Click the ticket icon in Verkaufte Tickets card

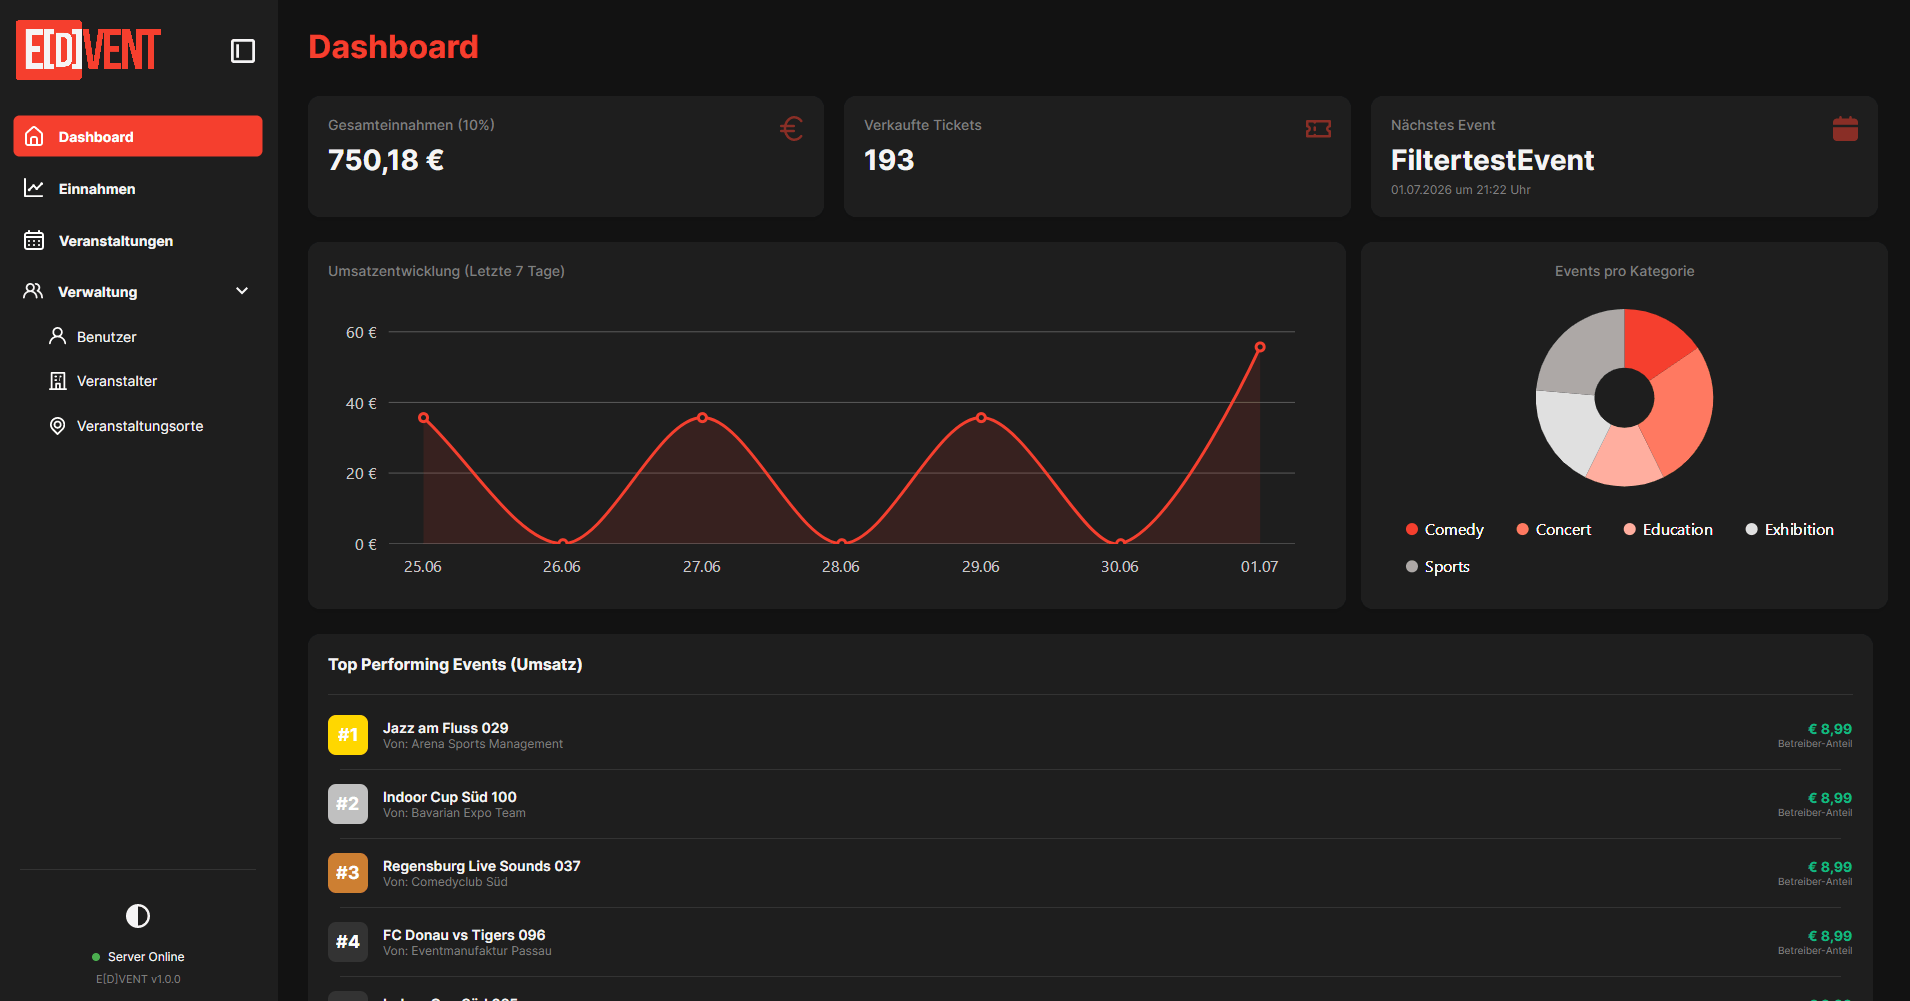[x=1318, y=129]
